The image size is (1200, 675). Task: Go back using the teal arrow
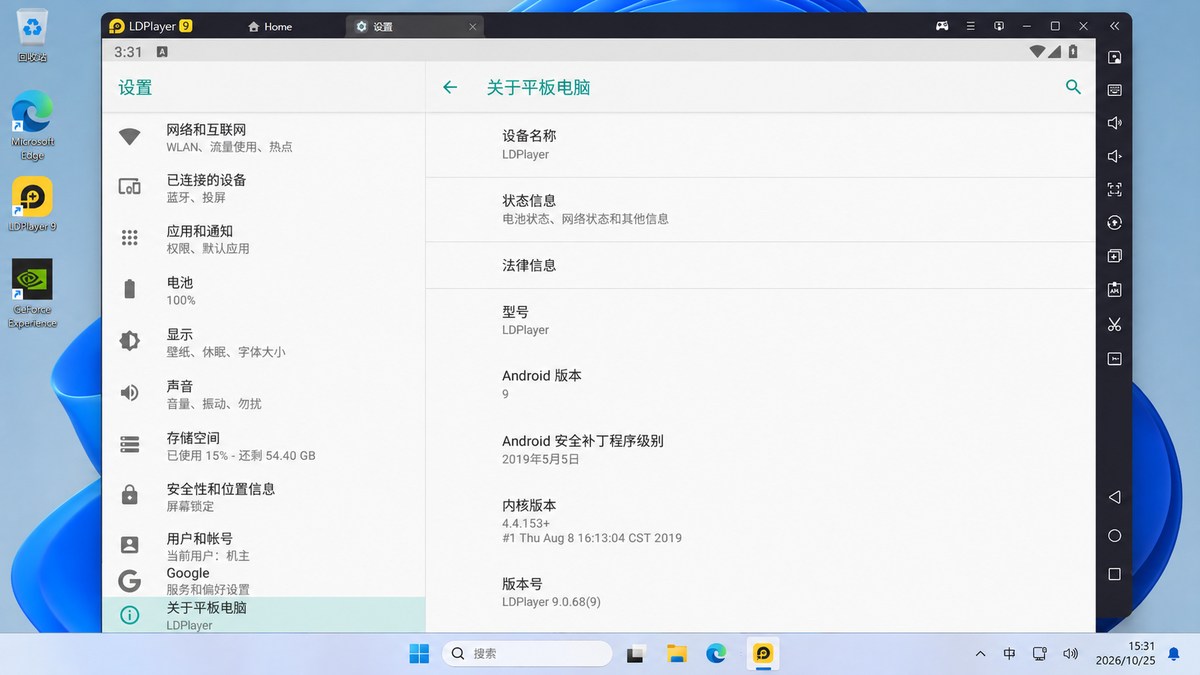(450, 87)
